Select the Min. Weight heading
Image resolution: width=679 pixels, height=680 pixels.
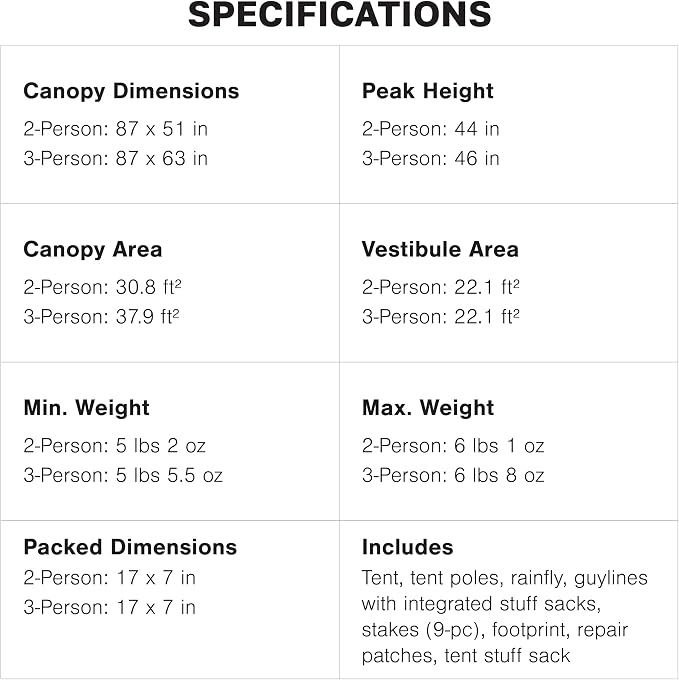86,409
